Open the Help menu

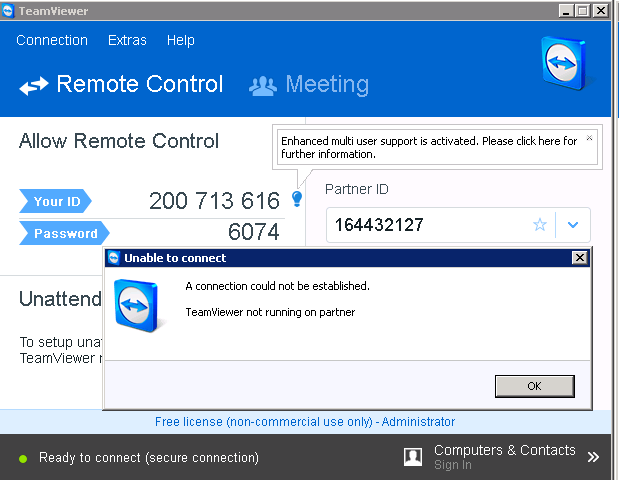click(180, 40)
